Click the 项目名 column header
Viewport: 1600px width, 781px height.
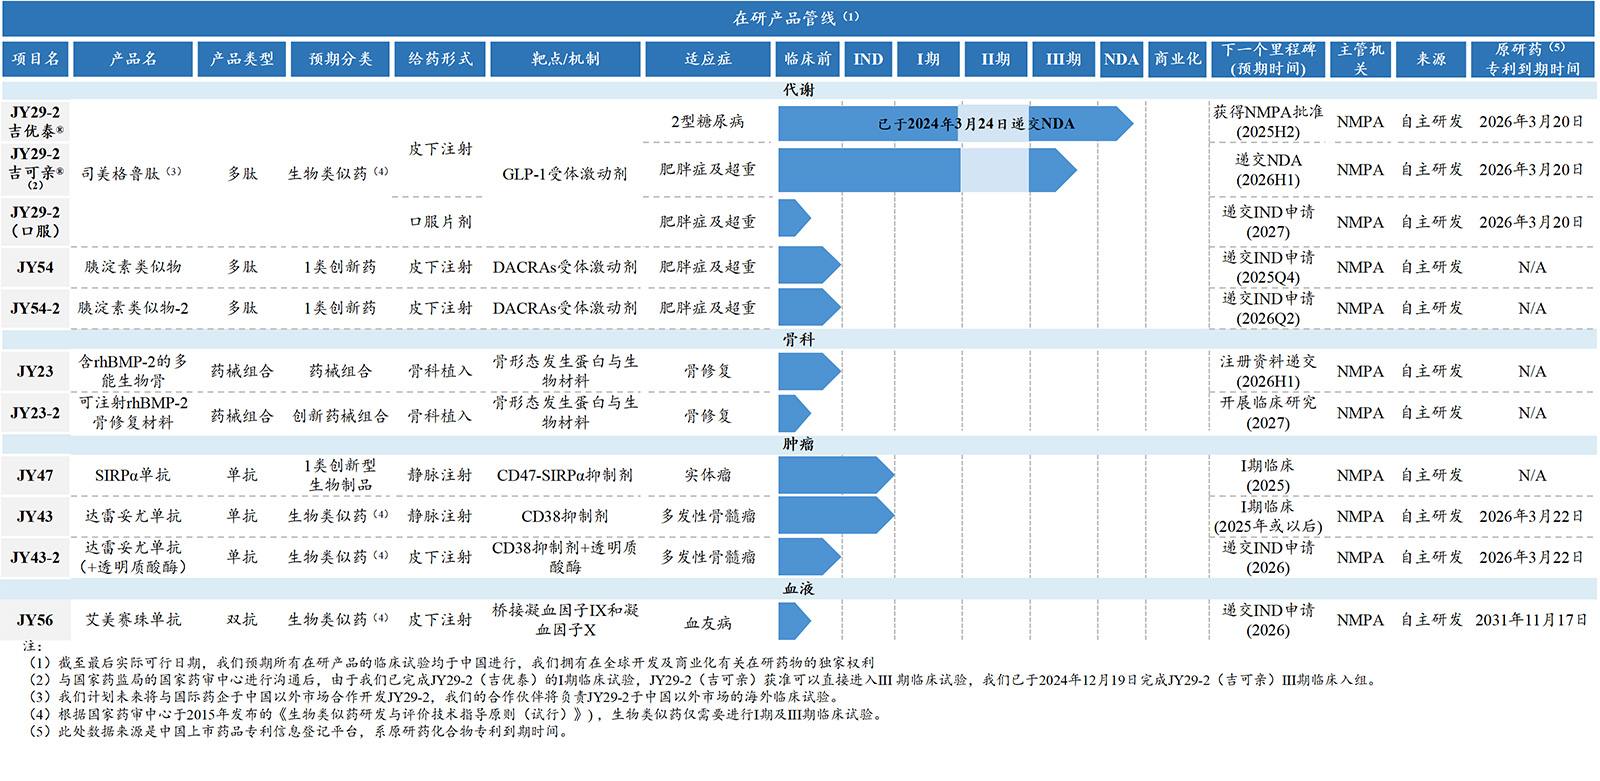[x=35, y=59]
